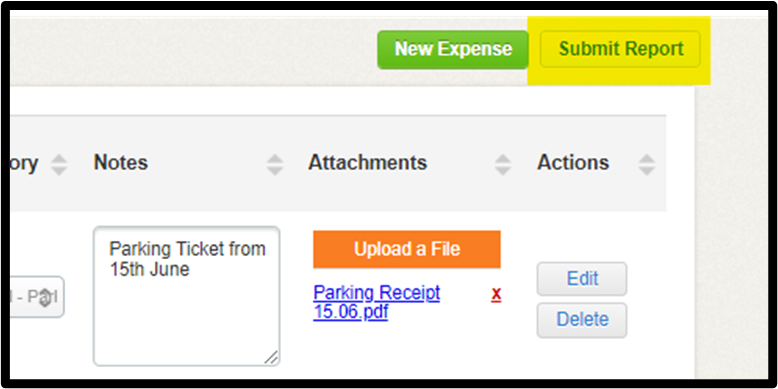This screenshot has width=778, height=389.
Task: Click the Actions column descending sort arrow
Action: [x=647, y=170]
